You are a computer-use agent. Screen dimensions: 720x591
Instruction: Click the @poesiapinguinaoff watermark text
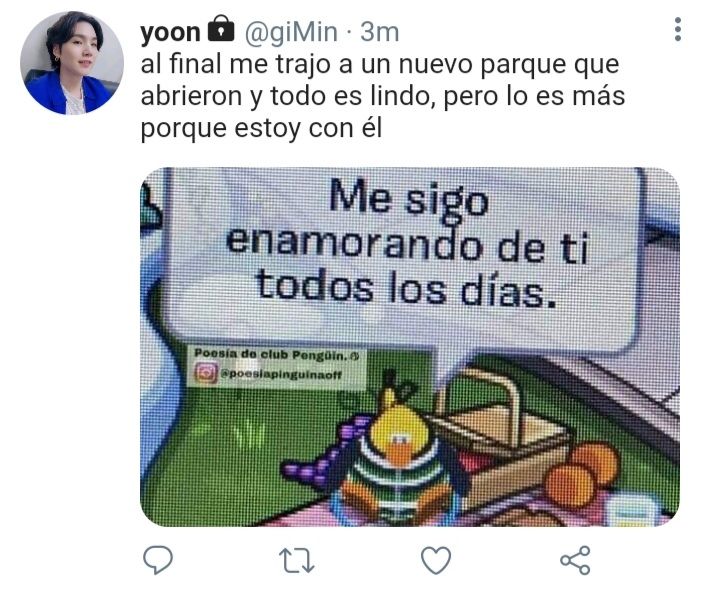pos(281,374)
